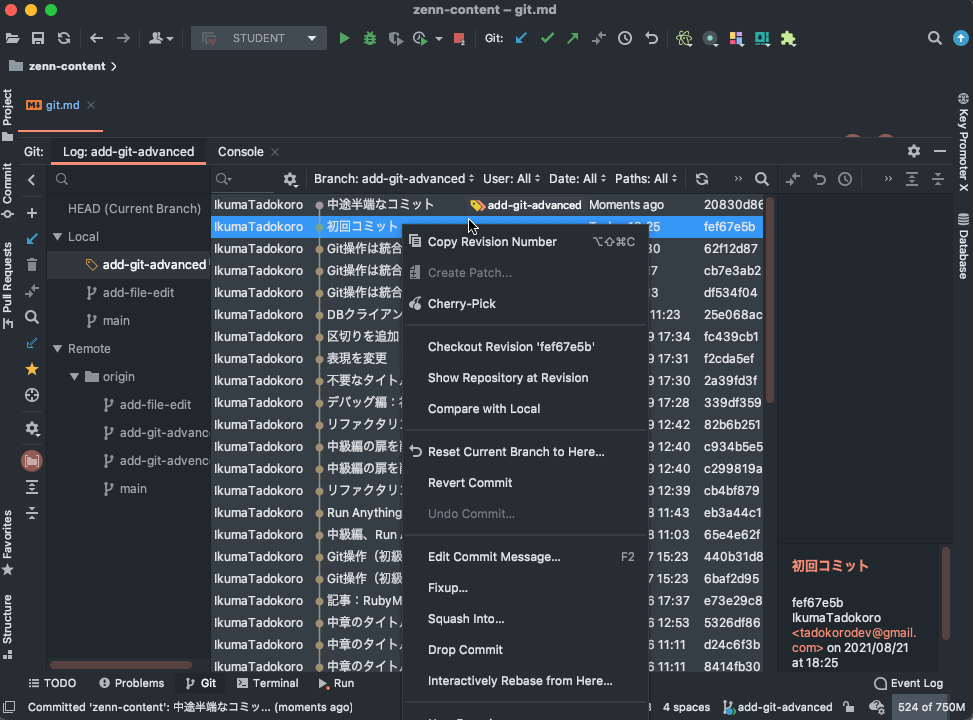This screenshot has height=720, width=973.
Task: Open the Problems tool window
Action: pos(131,683)
